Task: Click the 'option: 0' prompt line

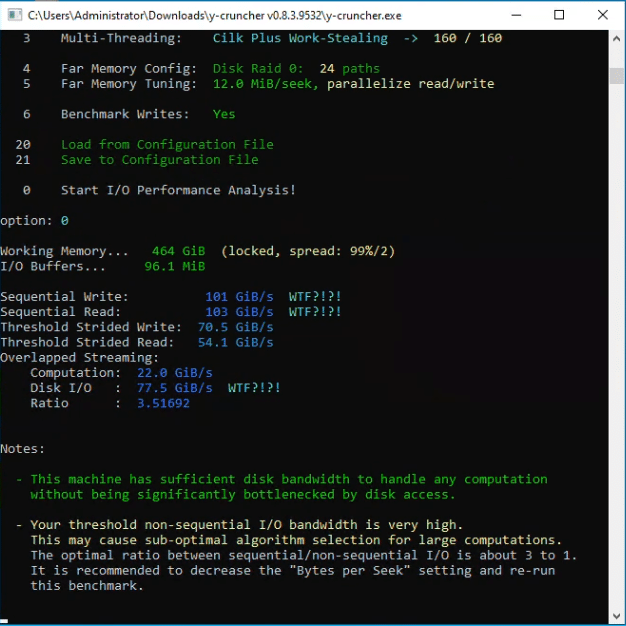Action: 34,221
